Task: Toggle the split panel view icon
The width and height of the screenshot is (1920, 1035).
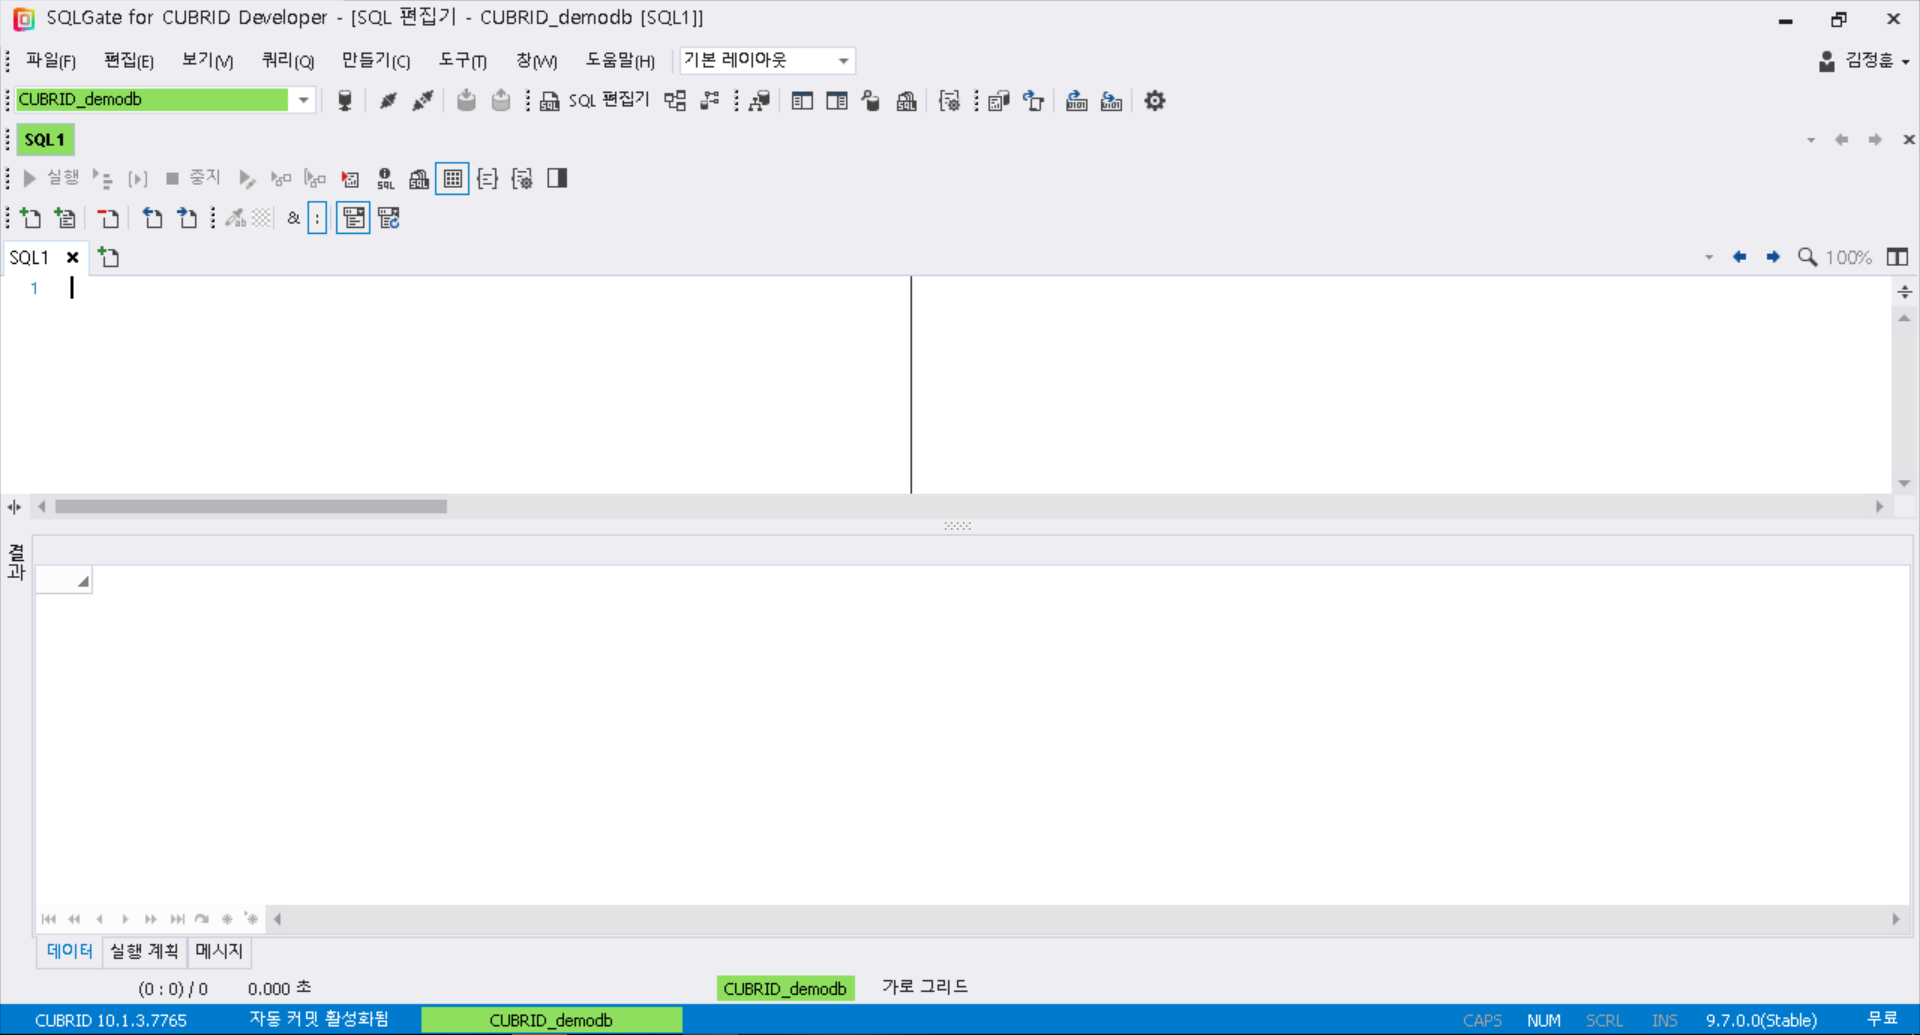Action: click(557, 179)
